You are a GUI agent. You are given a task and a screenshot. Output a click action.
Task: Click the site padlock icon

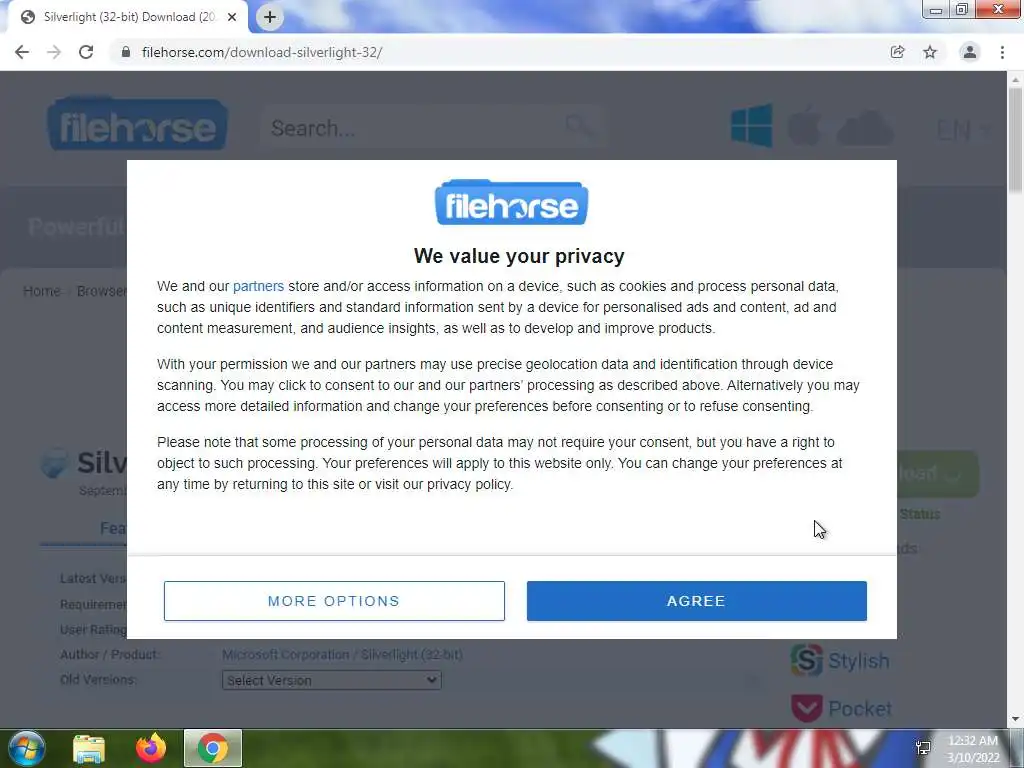[126, 52]
